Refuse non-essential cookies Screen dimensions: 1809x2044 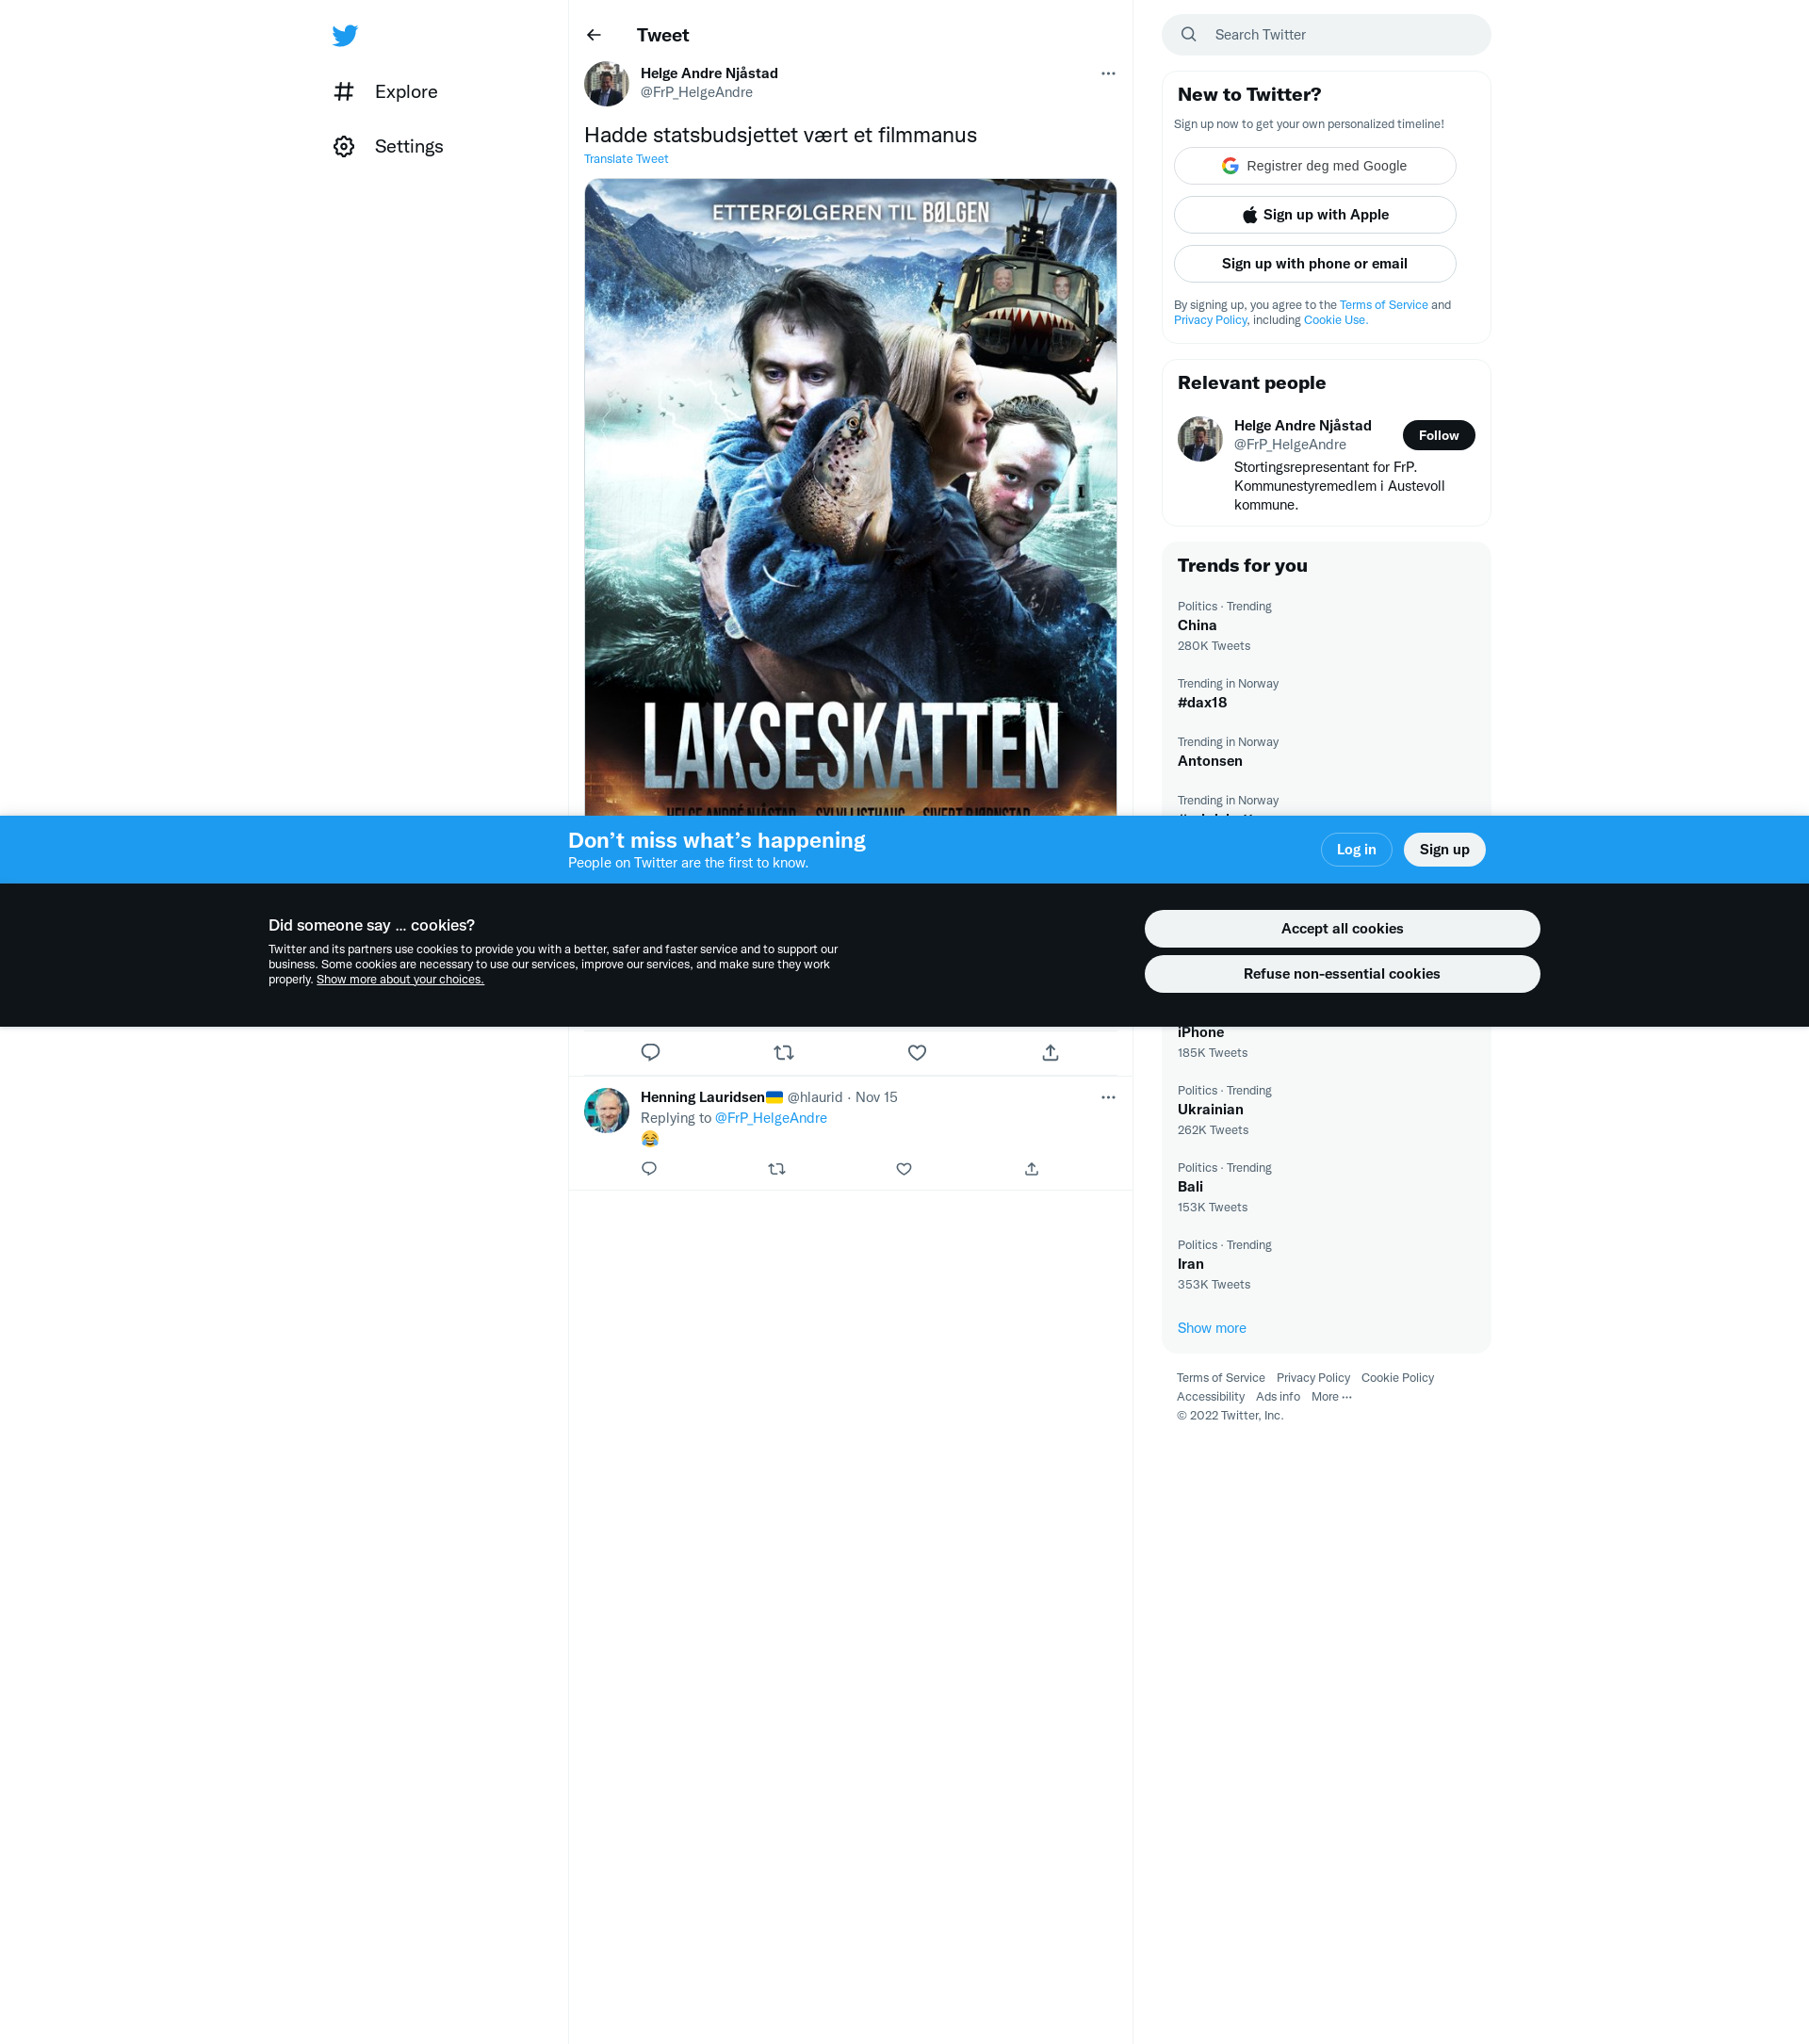coord(1342,974)
